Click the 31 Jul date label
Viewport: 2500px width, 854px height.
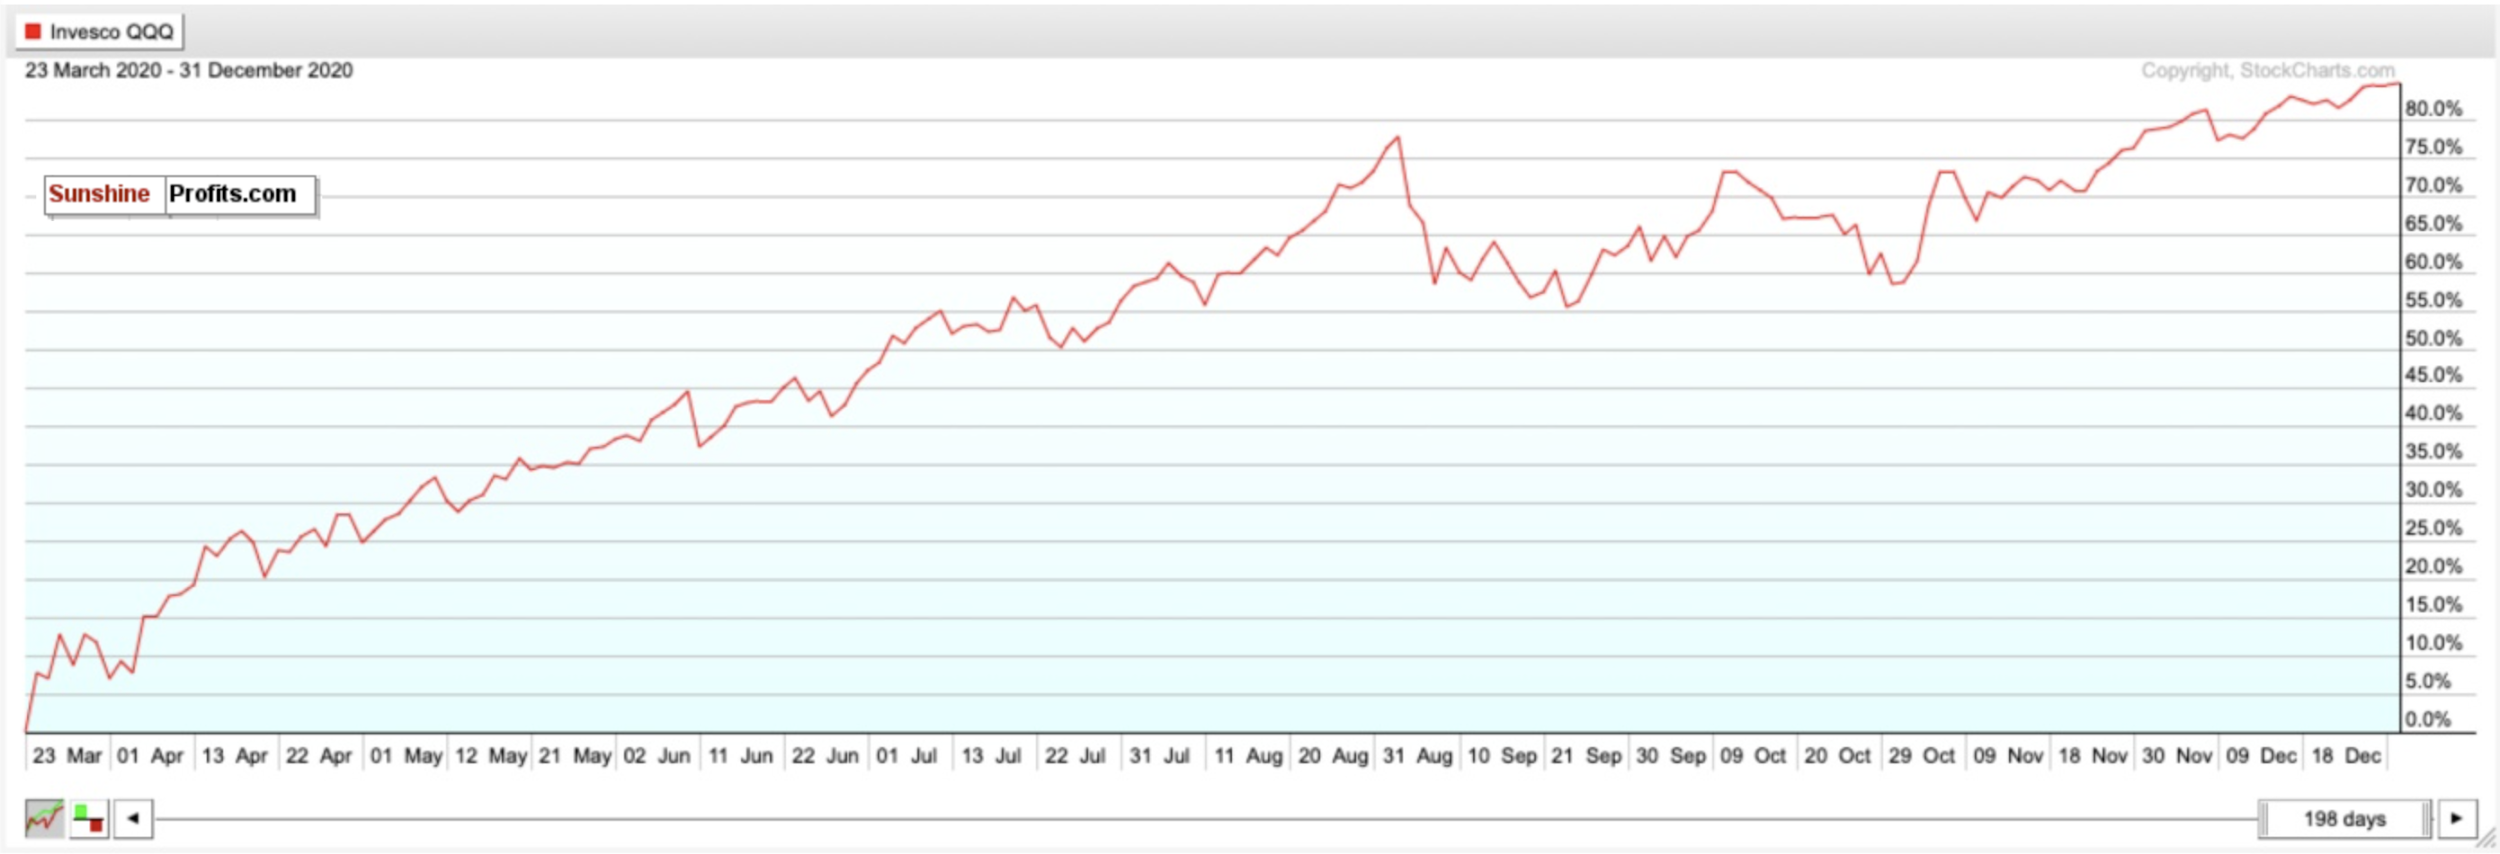click(1160, 756)
